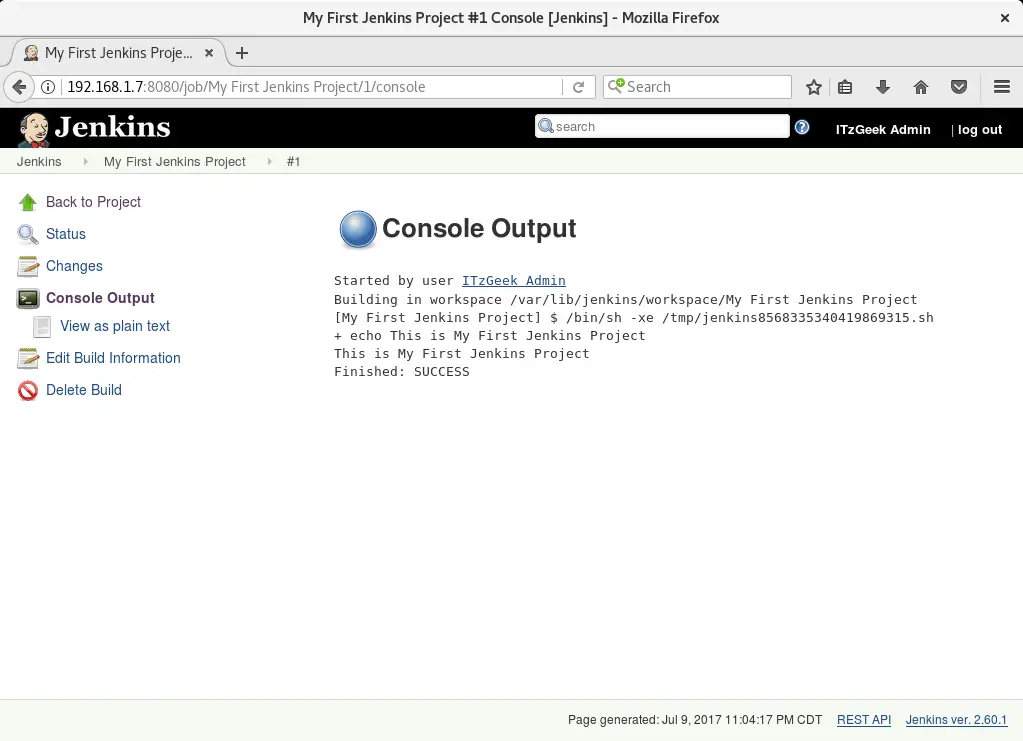Click the '+ echo This is My First Jenkins Project' line

tap(489, 335)
